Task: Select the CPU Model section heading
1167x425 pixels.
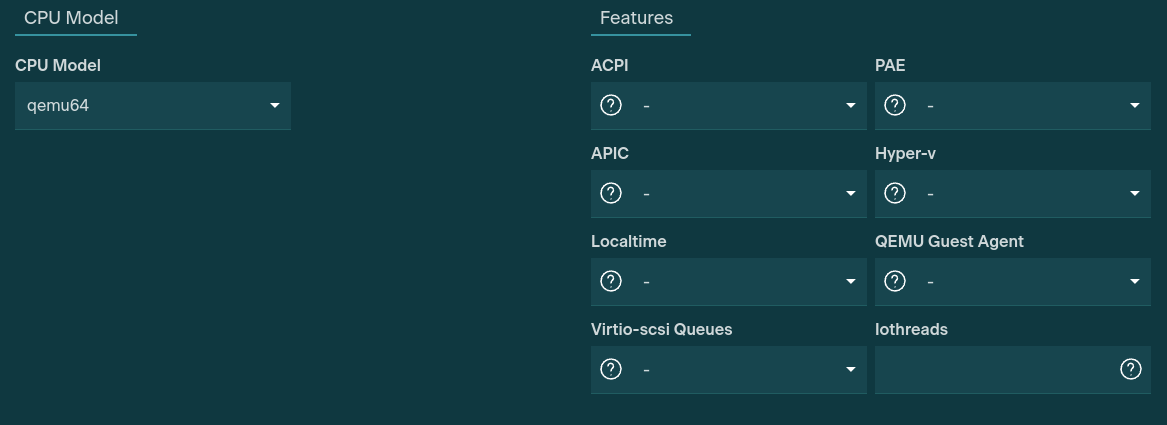Action: [71, 18]
